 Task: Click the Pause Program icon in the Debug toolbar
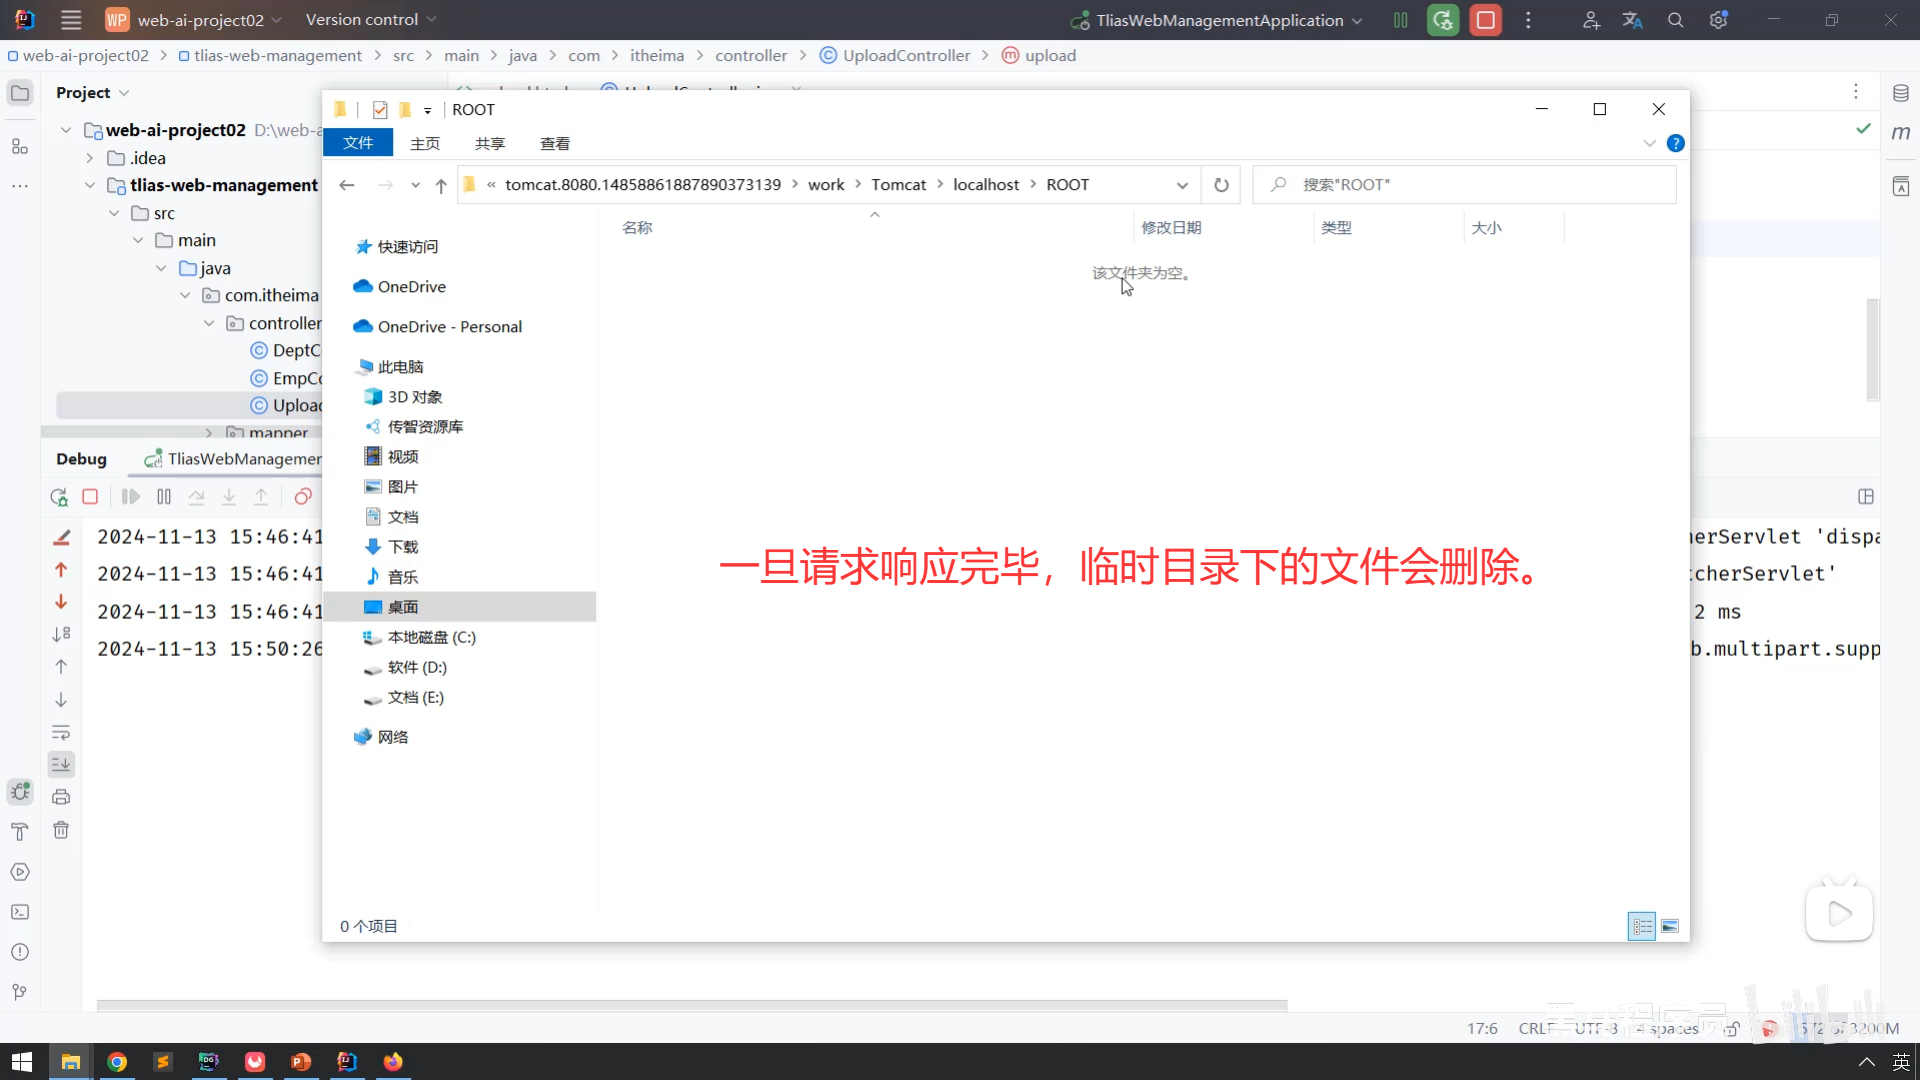[x=164, y=497]
